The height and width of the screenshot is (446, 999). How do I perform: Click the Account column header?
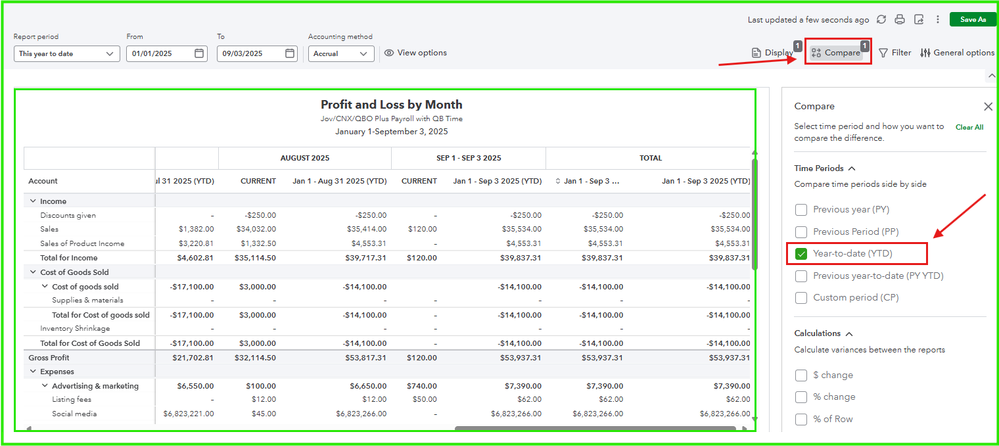[x=43, y=182]
